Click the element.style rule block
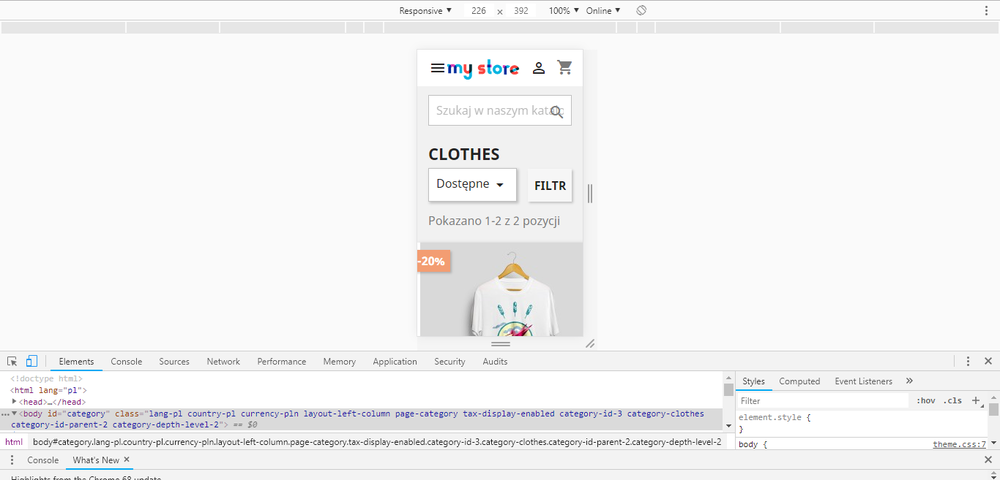The height and width of the screenshot is (480, 1000). pos(863,423)
